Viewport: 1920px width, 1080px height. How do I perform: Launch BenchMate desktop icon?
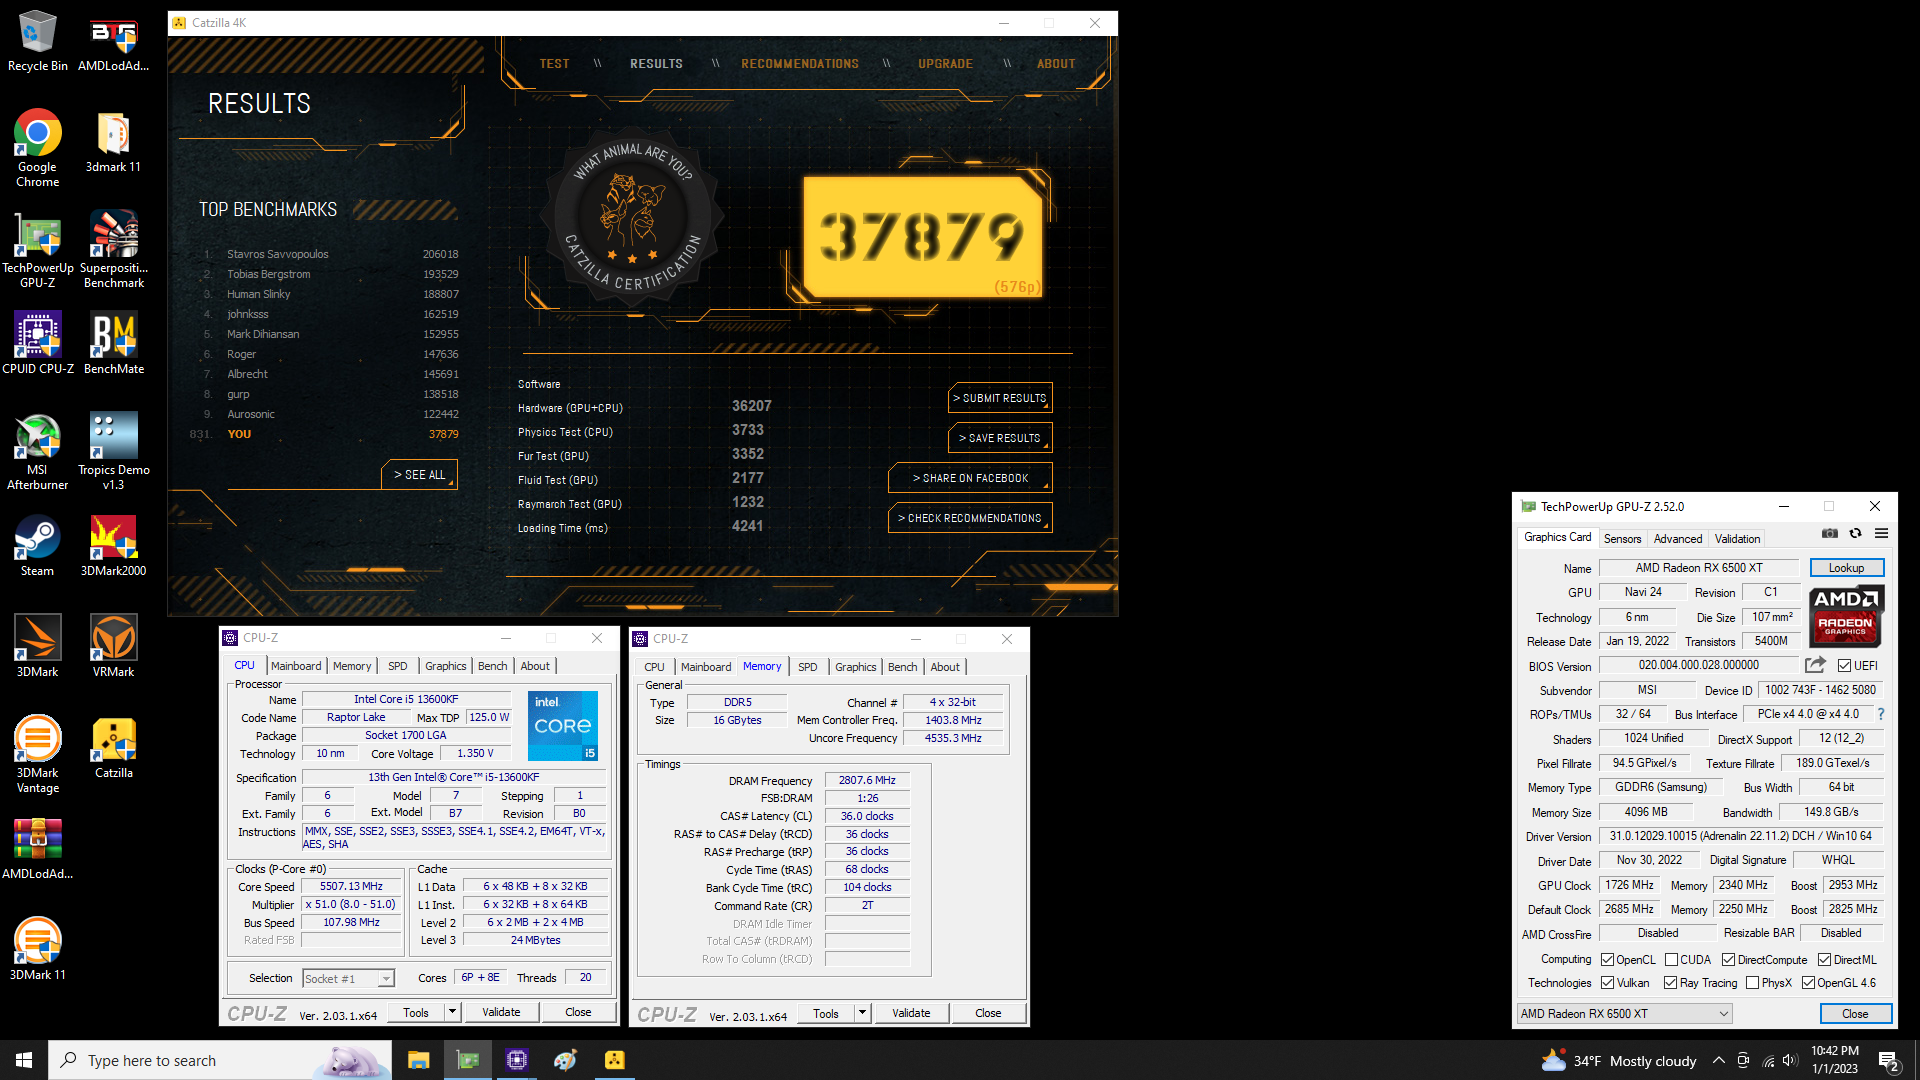[113, 343]
